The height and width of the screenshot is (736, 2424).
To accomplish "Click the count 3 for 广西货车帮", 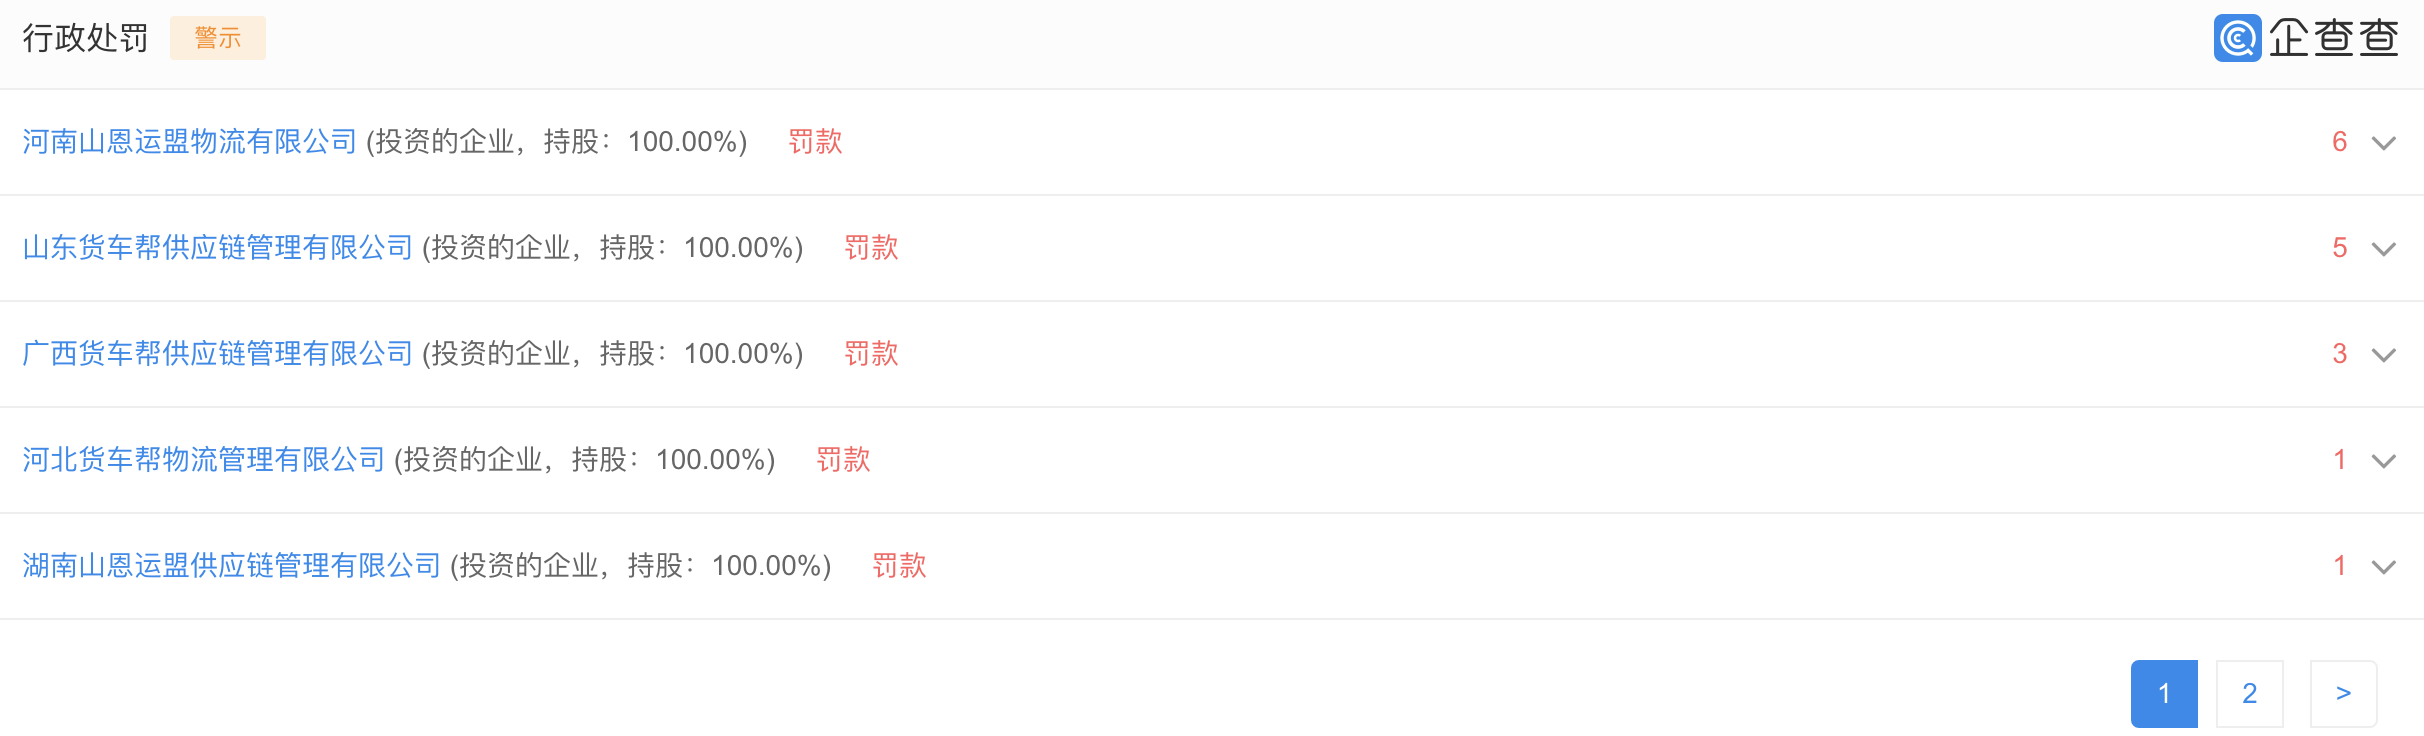I will [x=2340, y=354].
